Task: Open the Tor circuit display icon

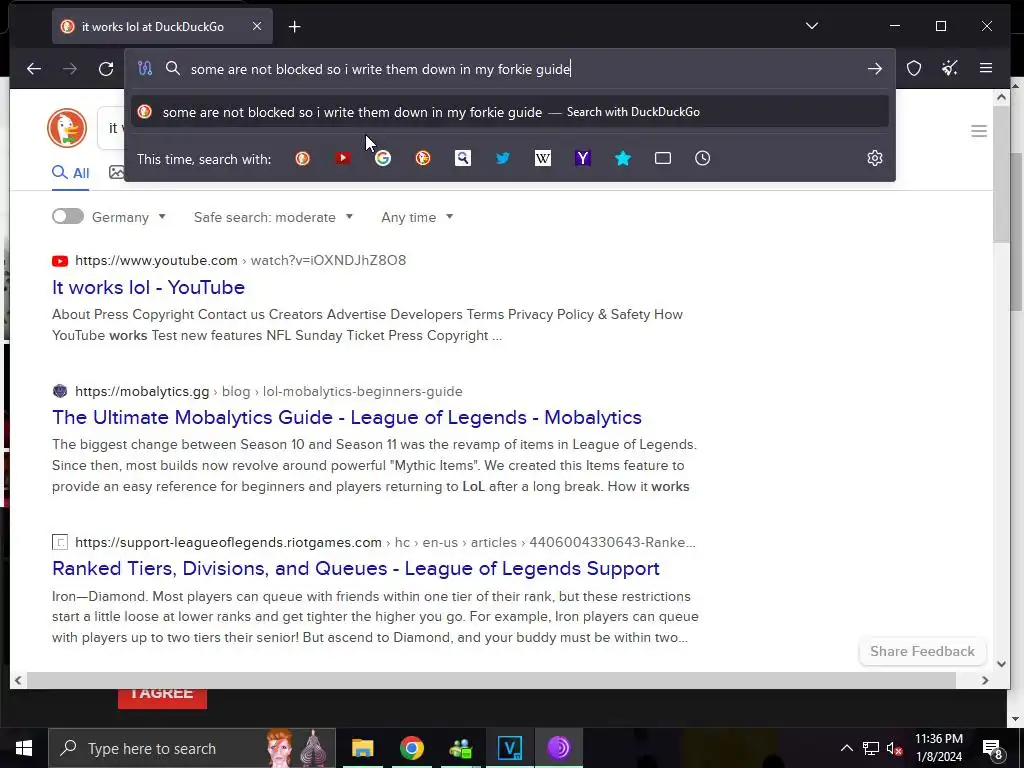Action: click(145, 69)
